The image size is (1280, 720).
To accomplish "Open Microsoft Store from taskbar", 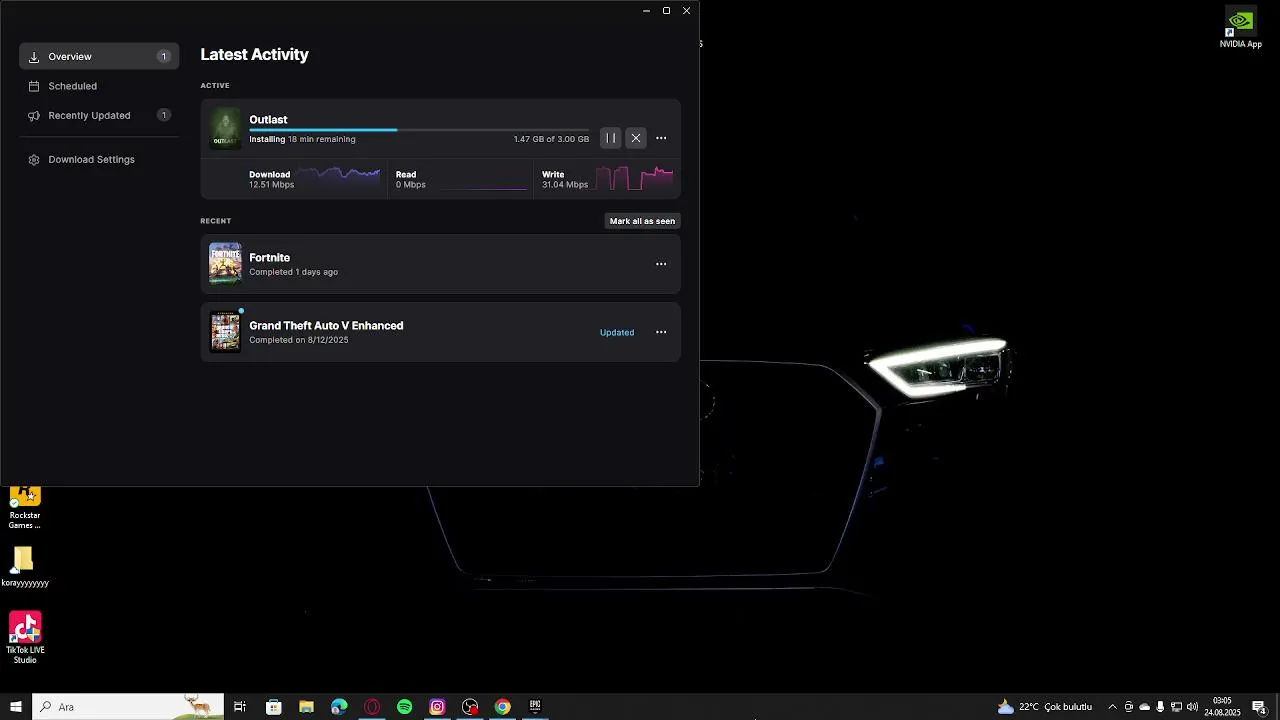I will [273, 707].
